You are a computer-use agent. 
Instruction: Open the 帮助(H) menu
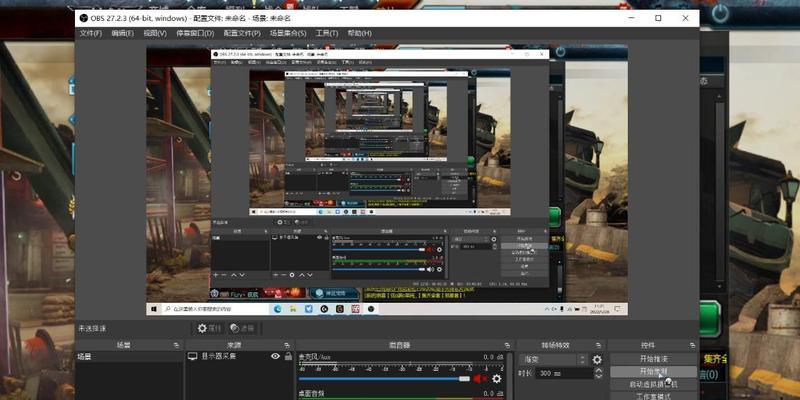tap(359, 33)
